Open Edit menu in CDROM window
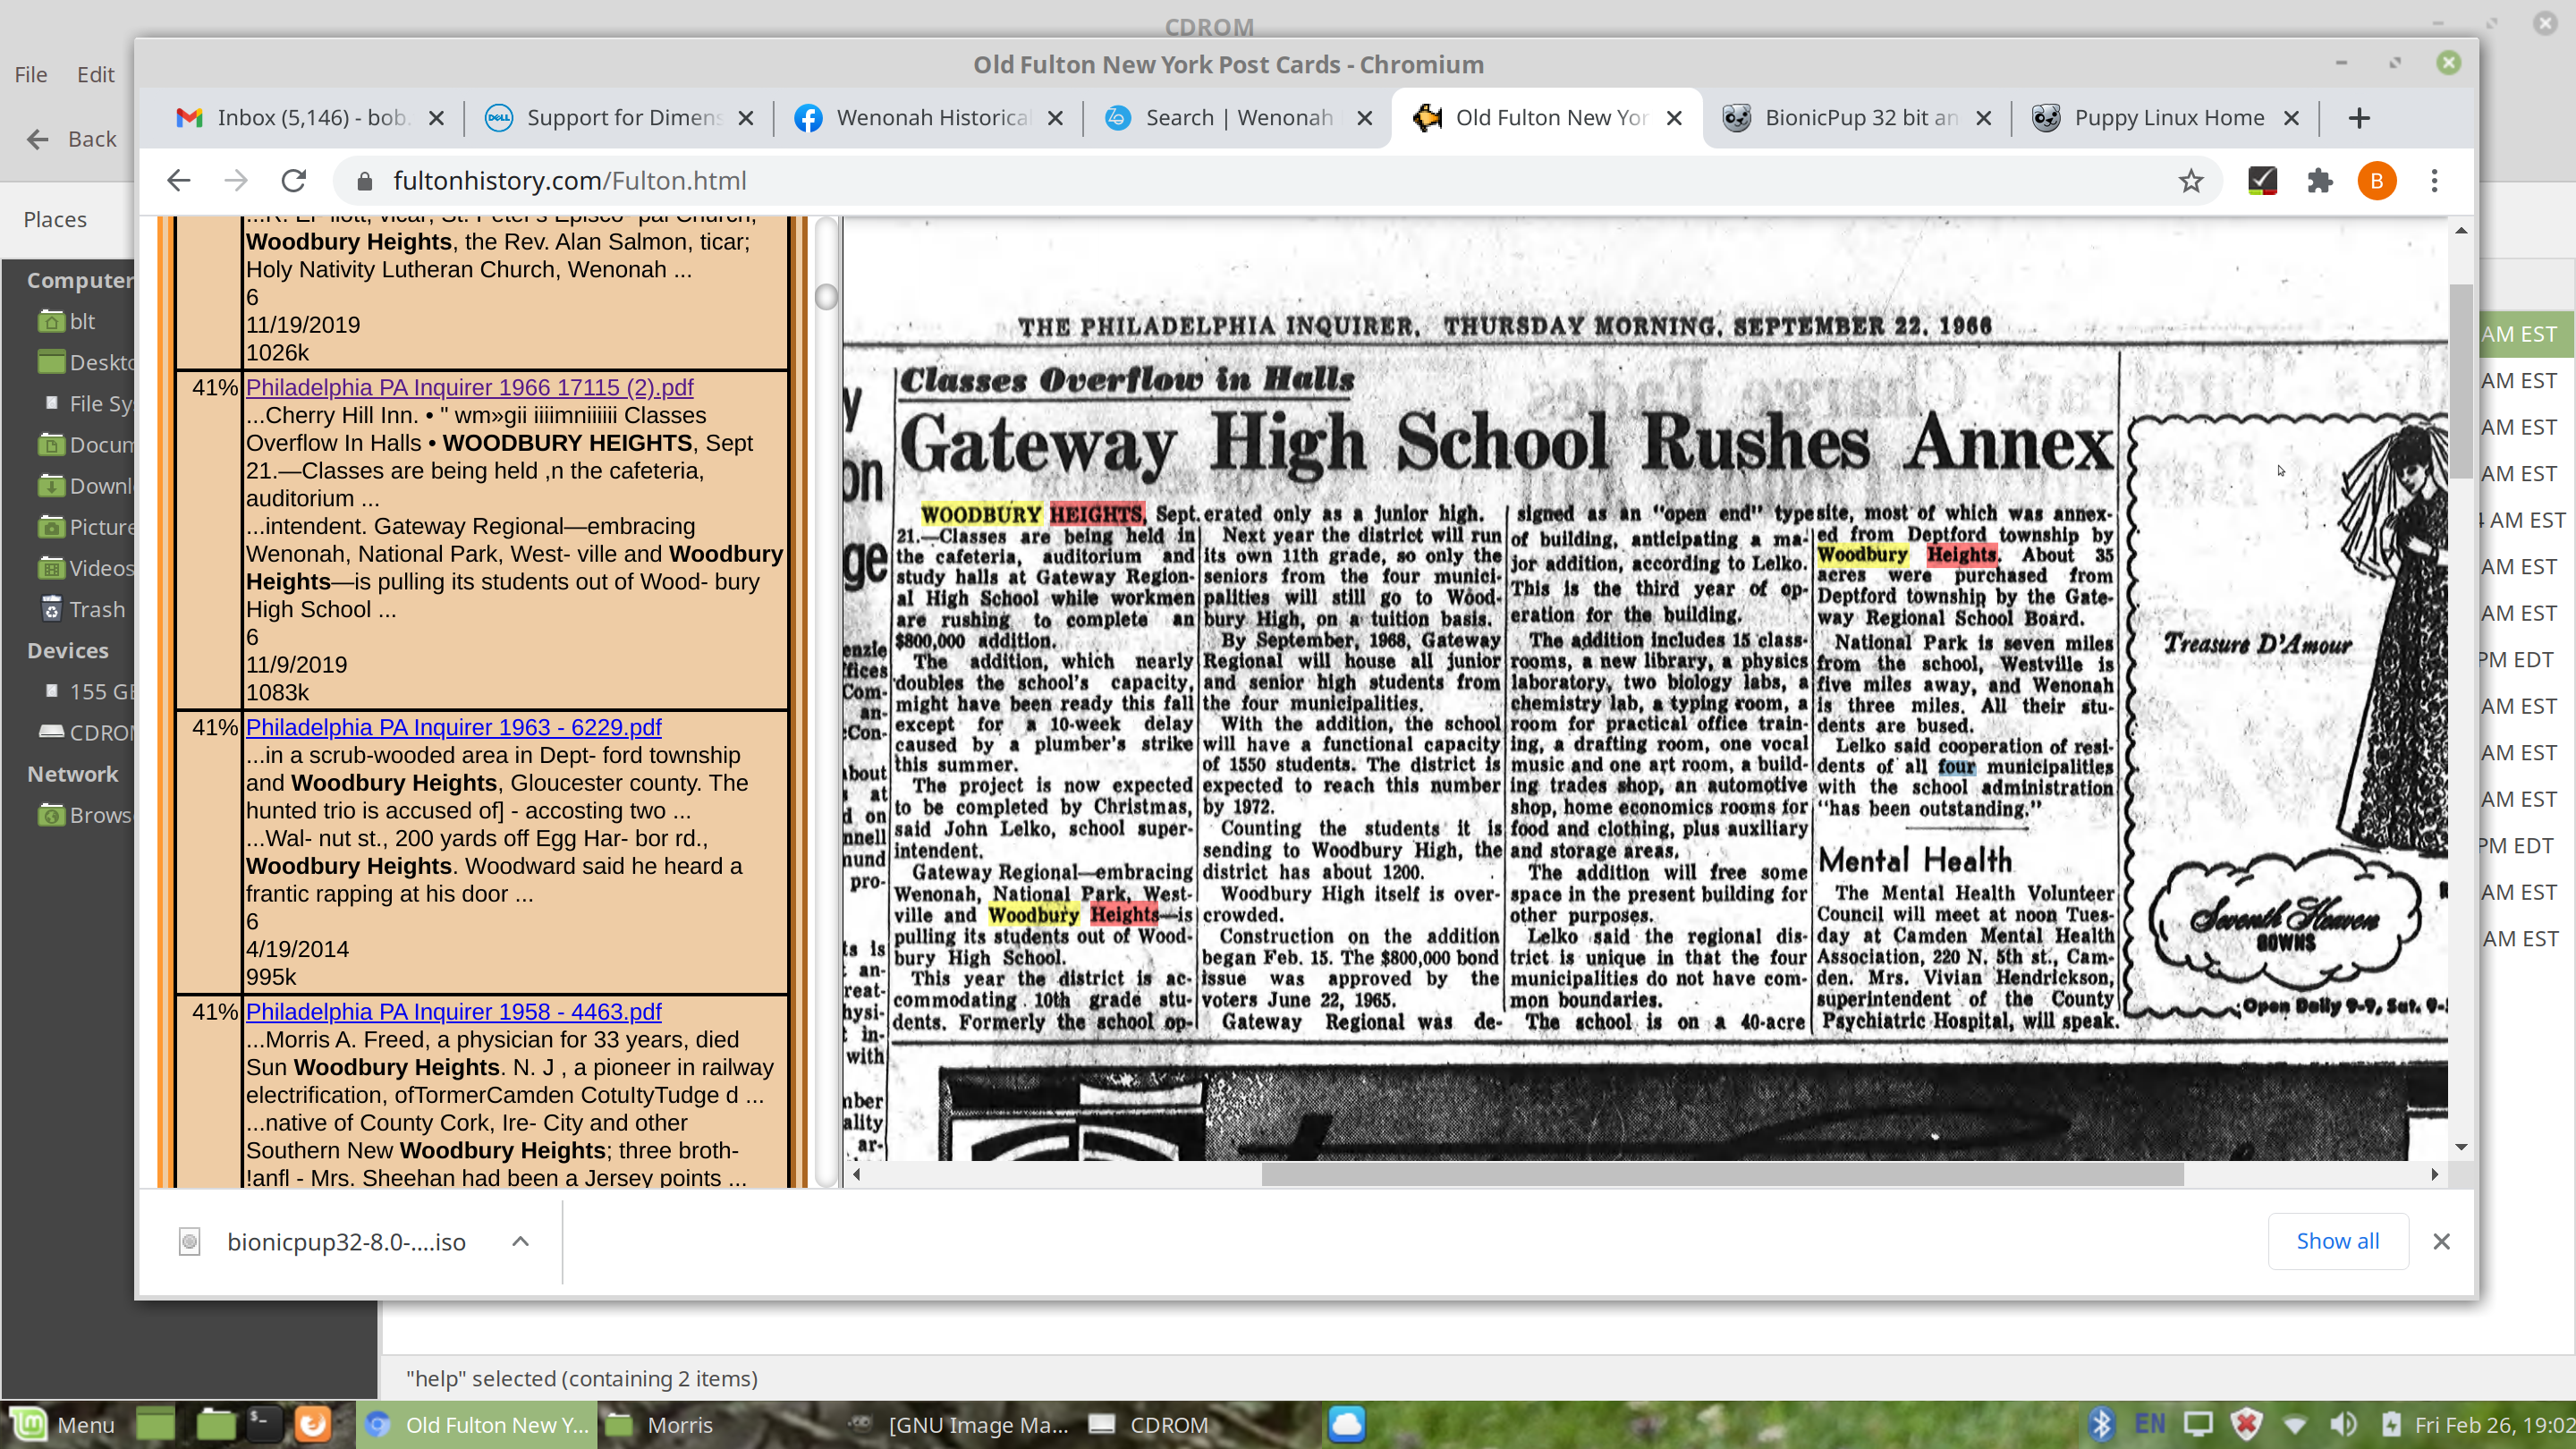This screenshot has height=1449, width=2576. pos(96,74)
